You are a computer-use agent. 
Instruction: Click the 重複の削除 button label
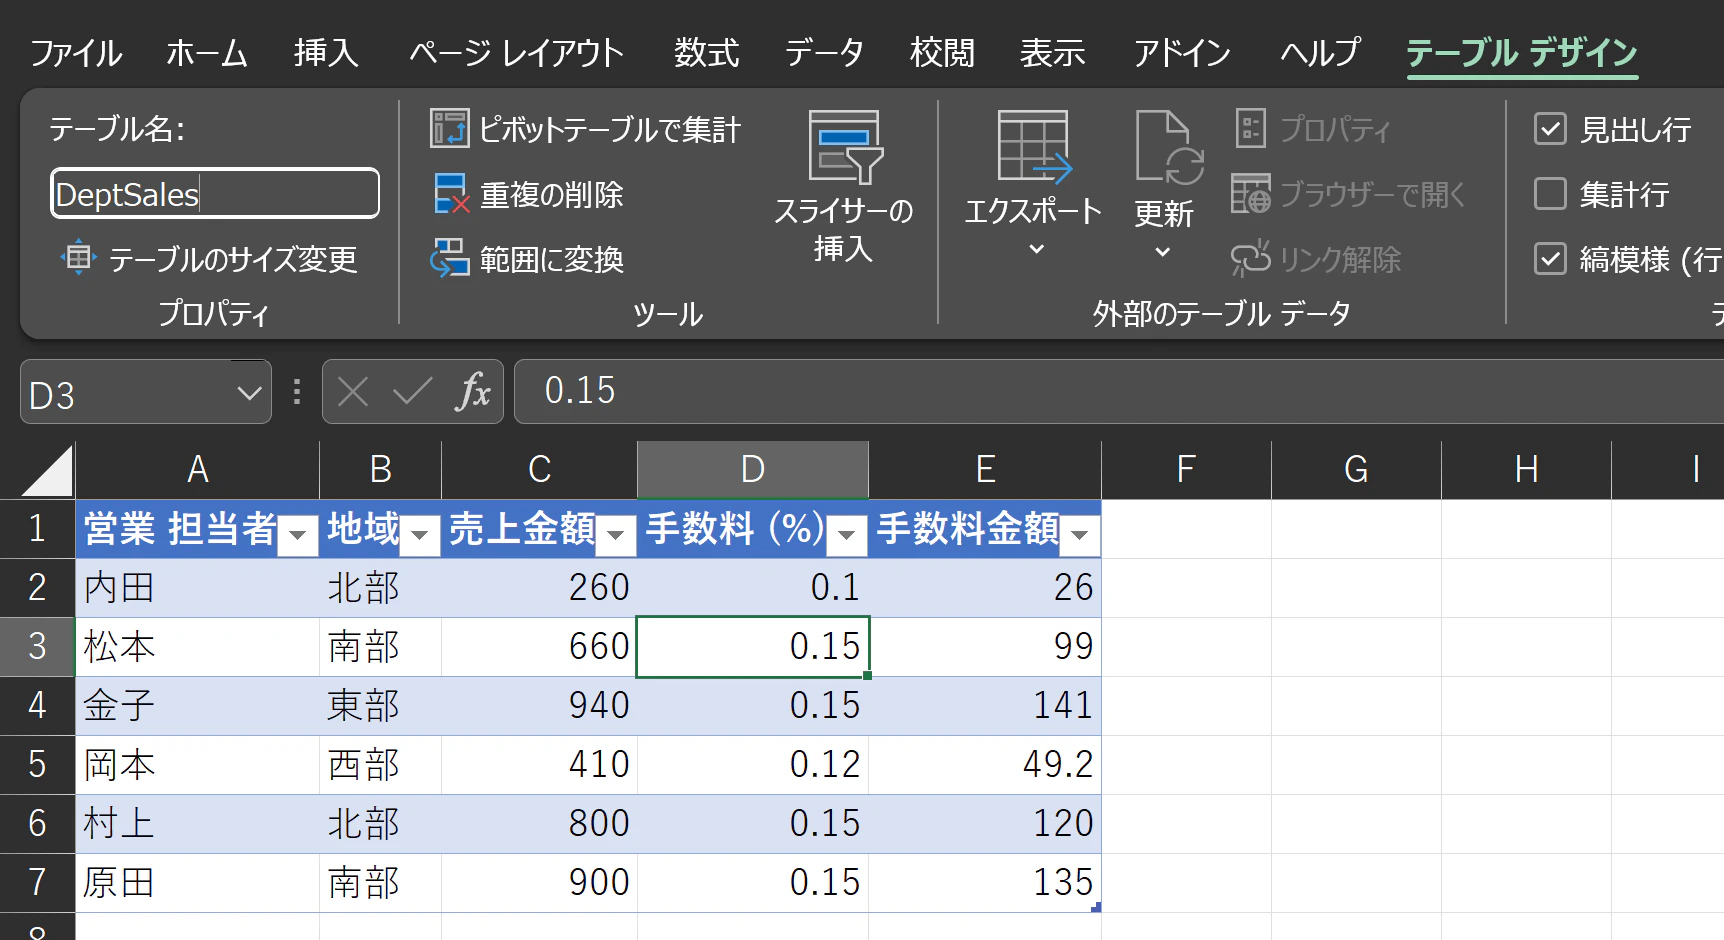pyautogui.click(x=552, y=194)
